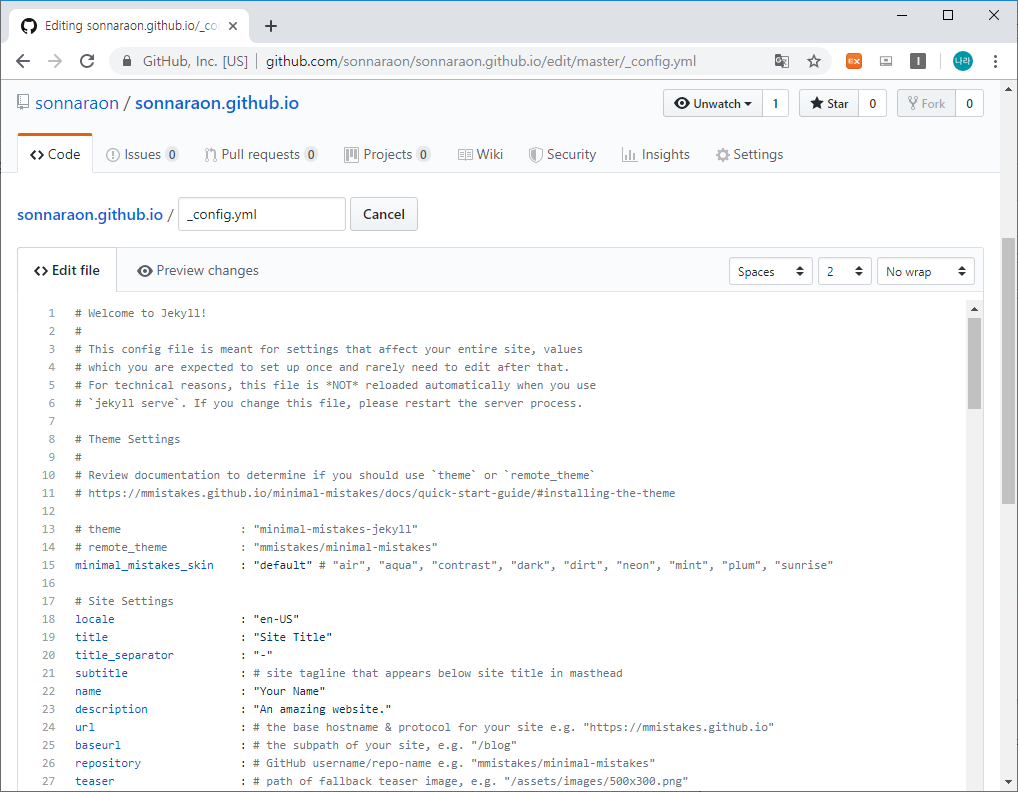This screenshot has height=792, width=1018.
Task: Click the editor vertical scrollbar thumb
Action: pos(974,363)
